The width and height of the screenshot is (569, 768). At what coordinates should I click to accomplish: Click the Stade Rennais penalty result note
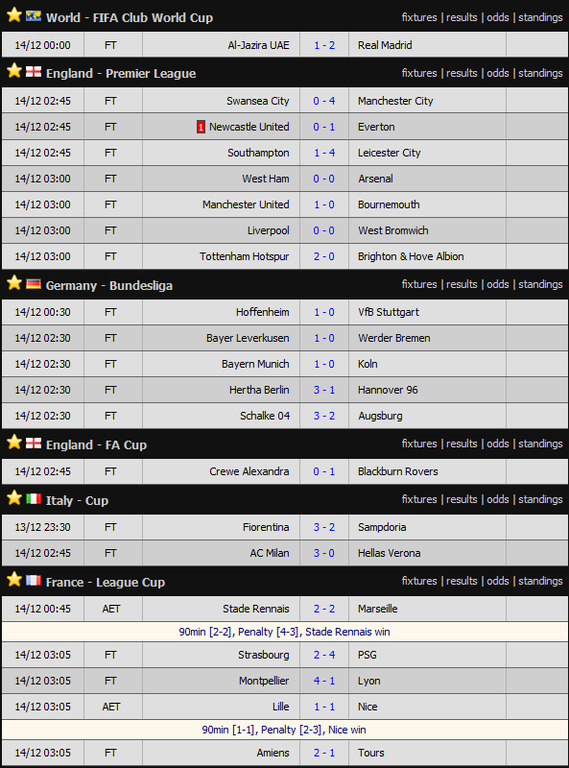pyautogui.click(x=284, y=632)
